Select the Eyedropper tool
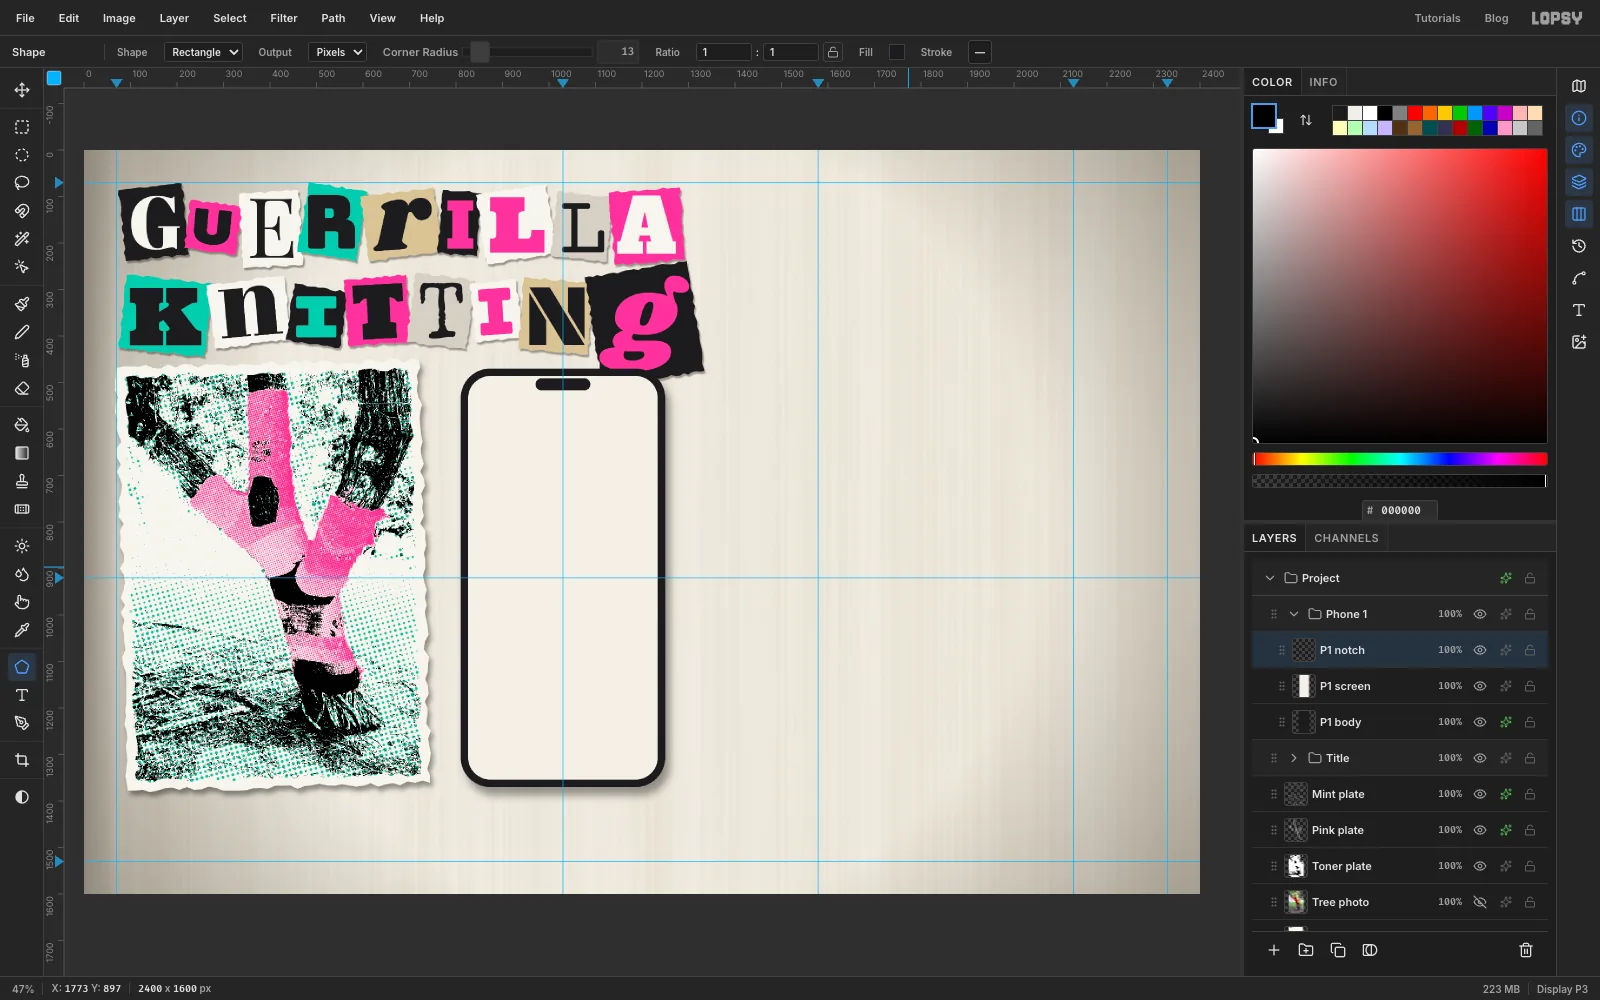Viewport: 1600px width, 1000px height. click(x=22, y=630)
